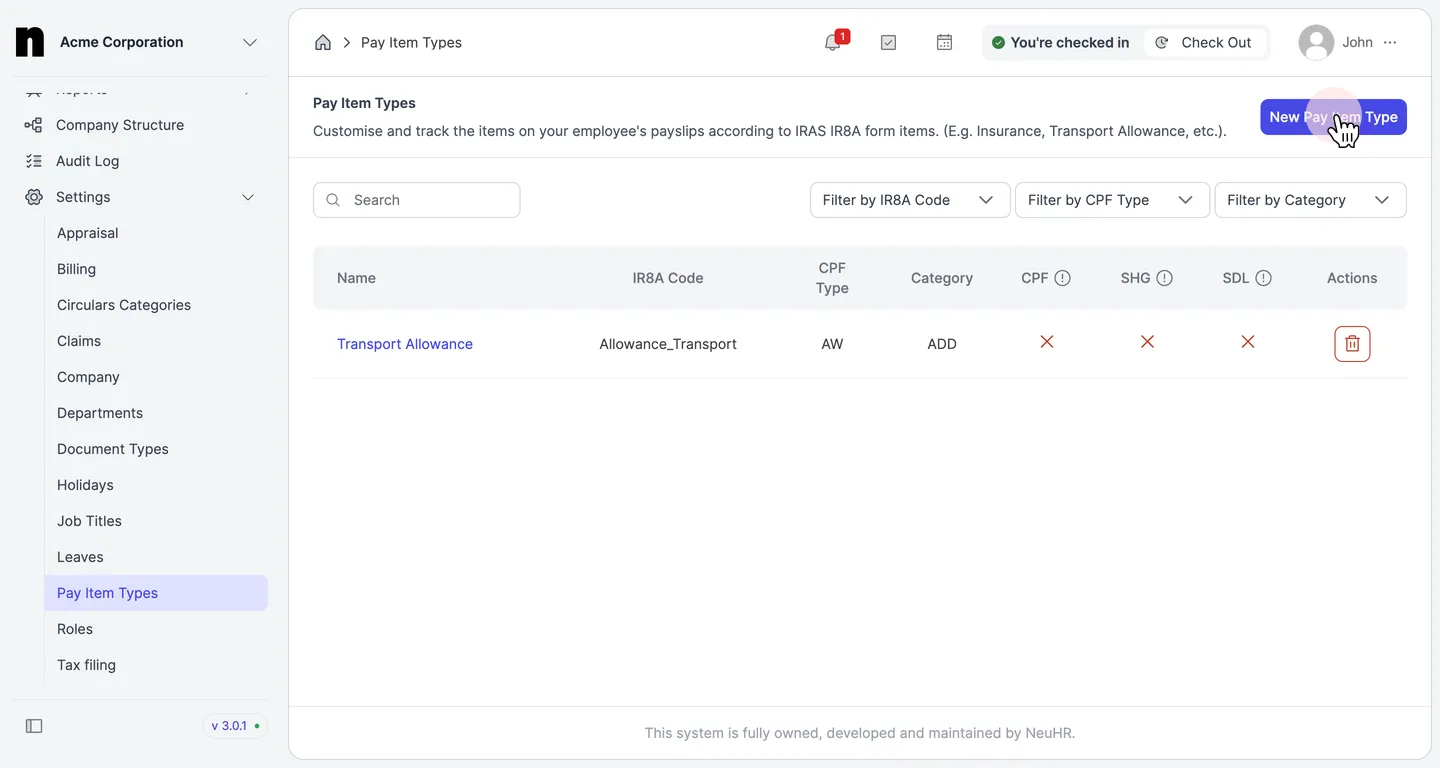Click the AW CPF type cell
1440x768 pixels.
click(x=832, y=344)
